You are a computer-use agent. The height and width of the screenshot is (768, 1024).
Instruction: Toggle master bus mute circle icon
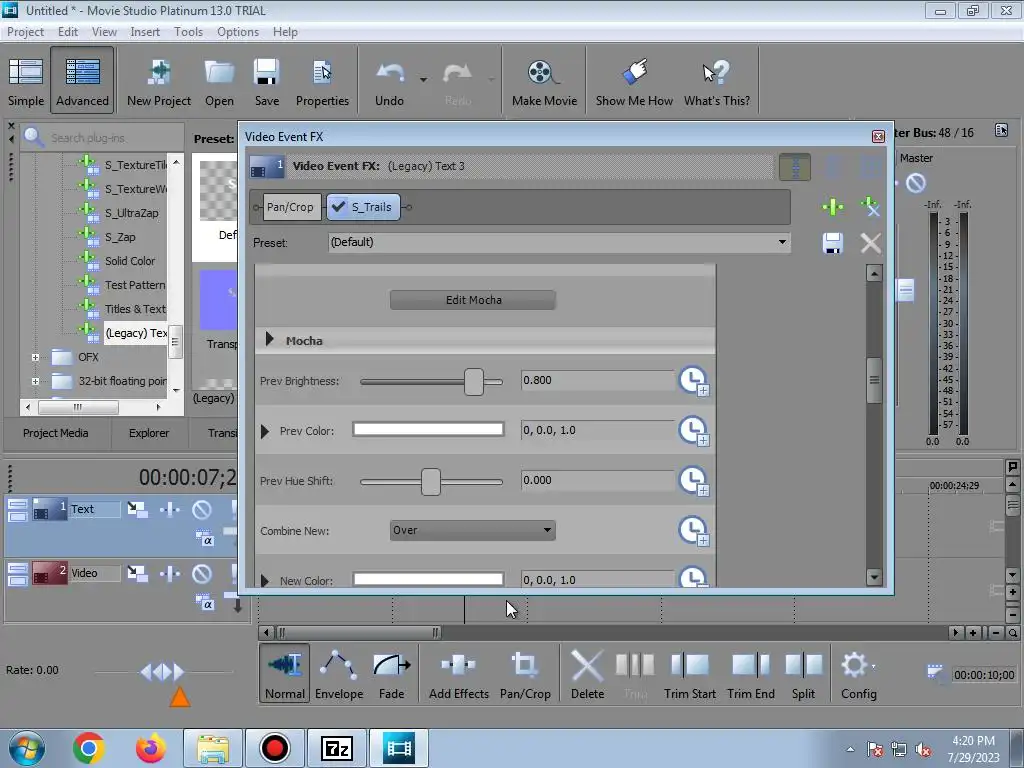(916, 183)
